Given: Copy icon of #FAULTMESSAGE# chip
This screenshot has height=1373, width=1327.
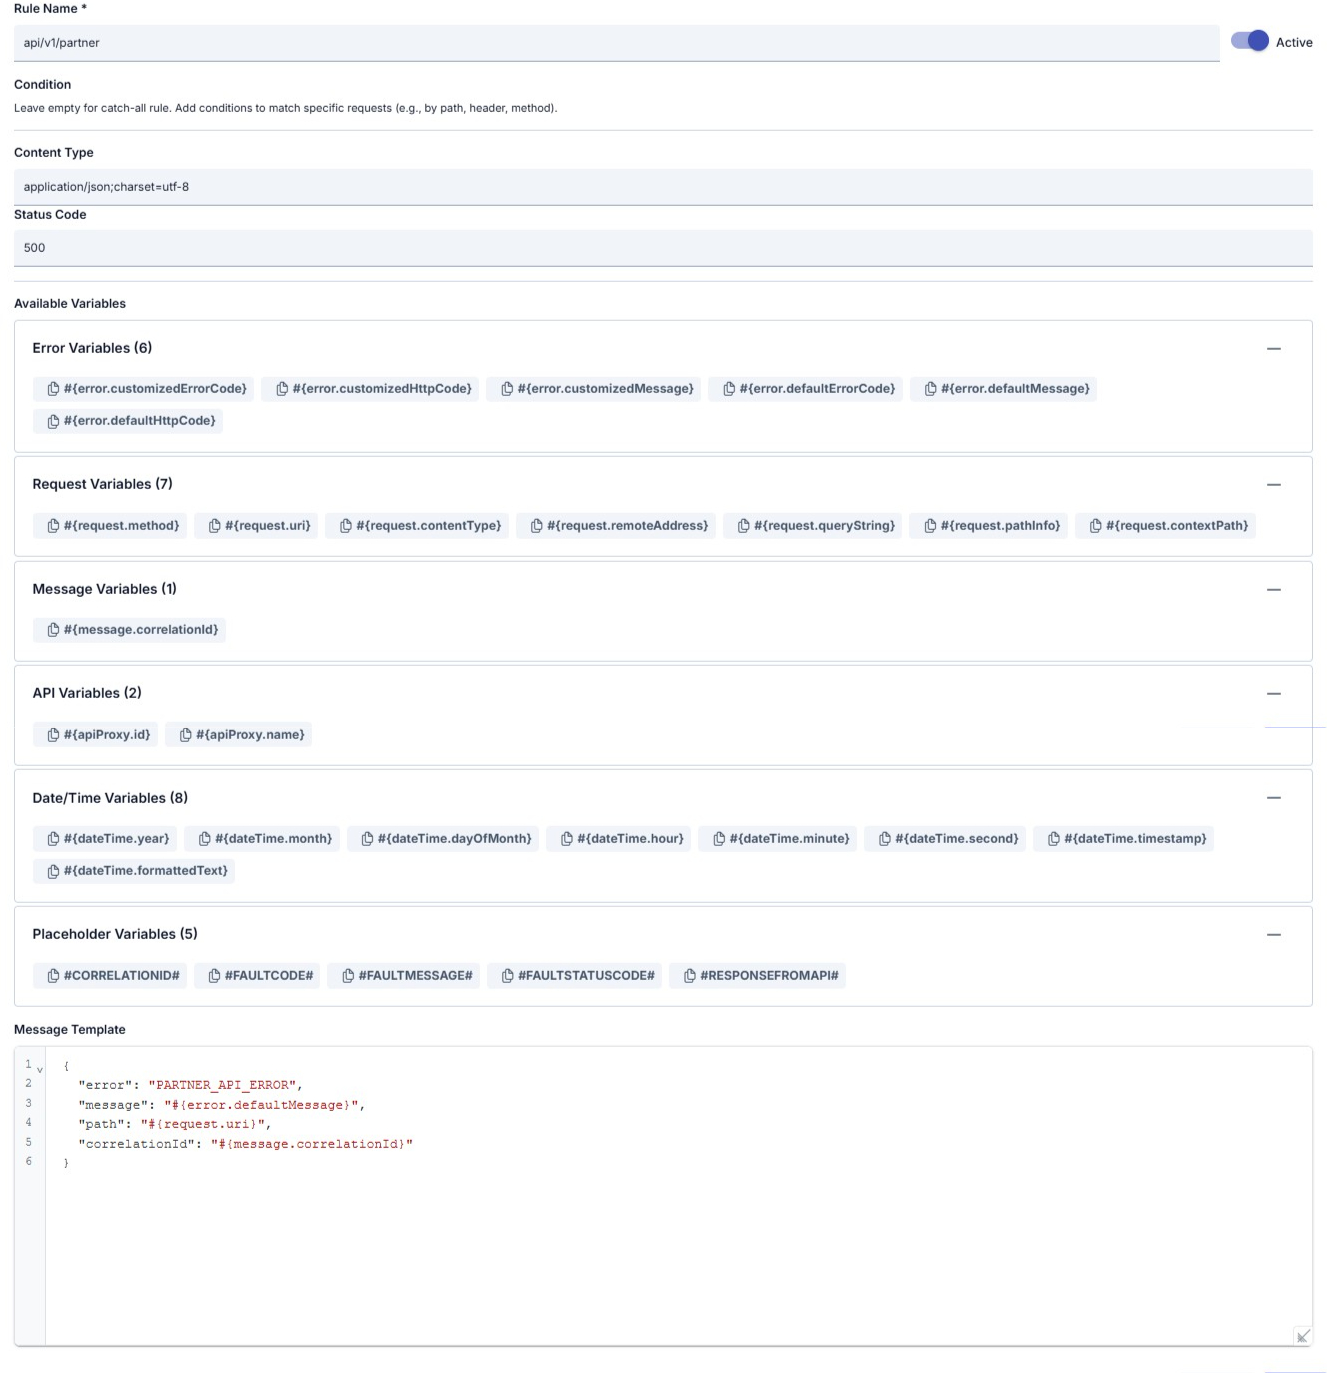Looking at the screenshot, I should 348,976.
